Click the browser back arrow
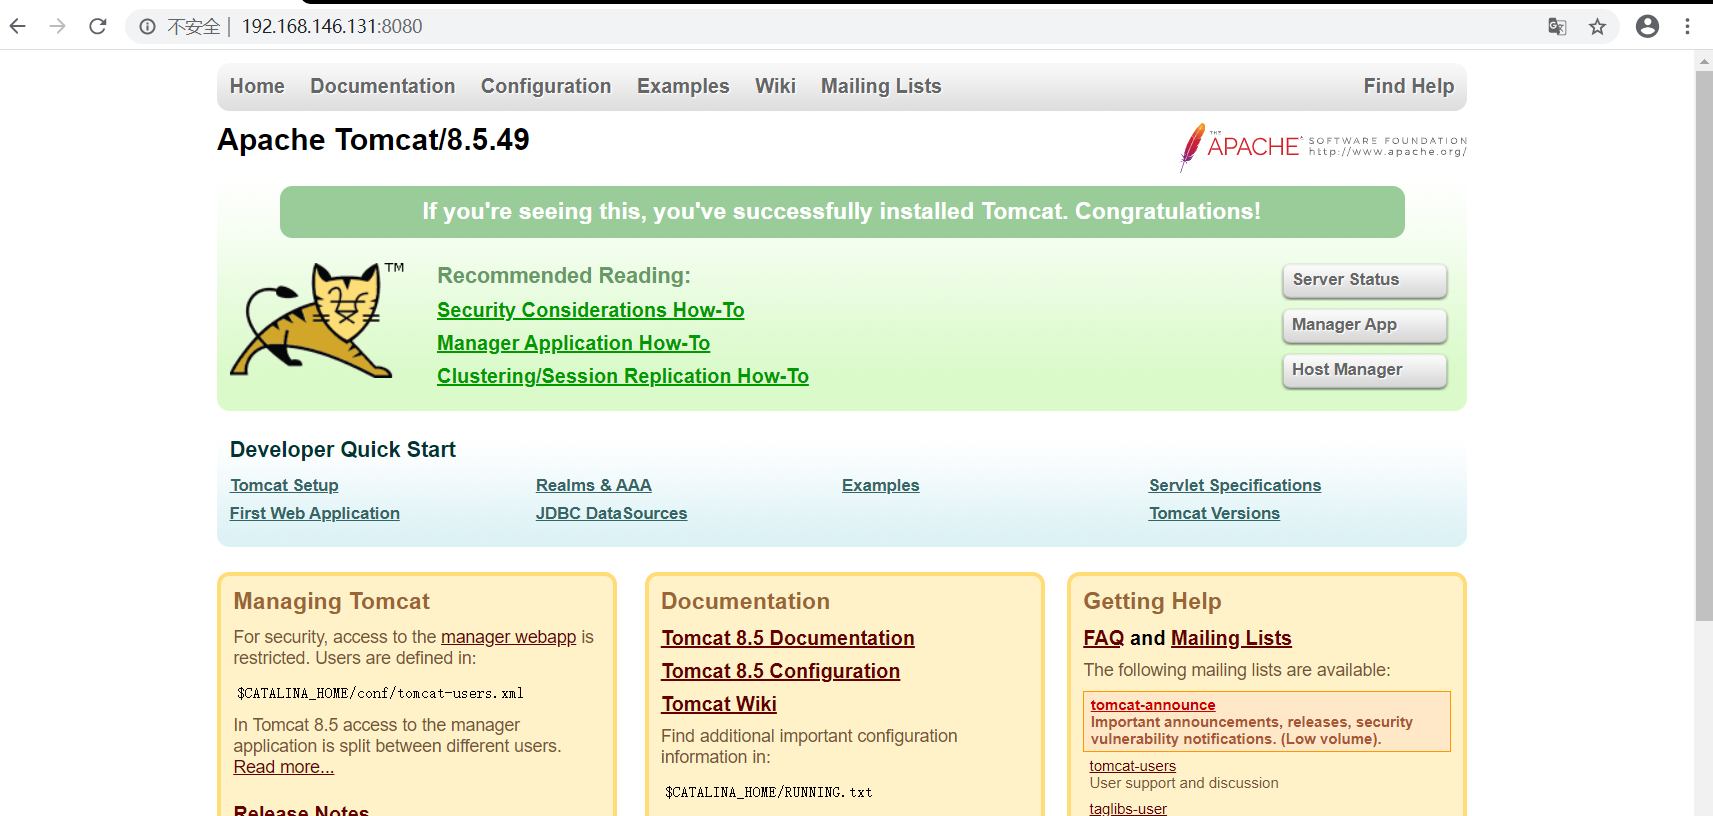The height and width of the screenshot is (816, 1713). point(18,26)
